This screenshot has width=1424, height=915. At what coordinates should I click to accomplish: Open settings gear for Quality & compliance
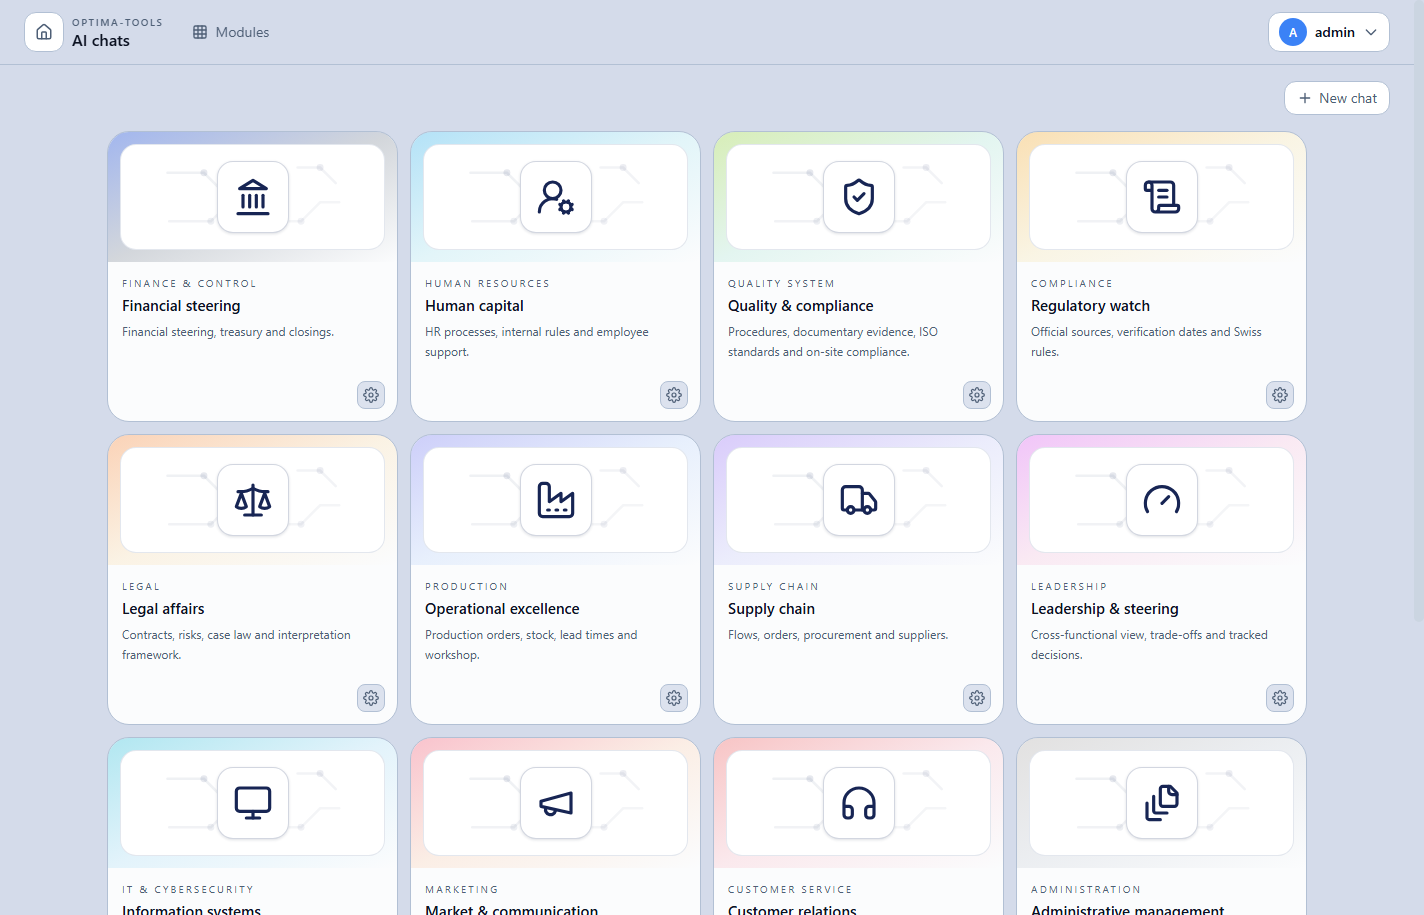tap(977, 395)
